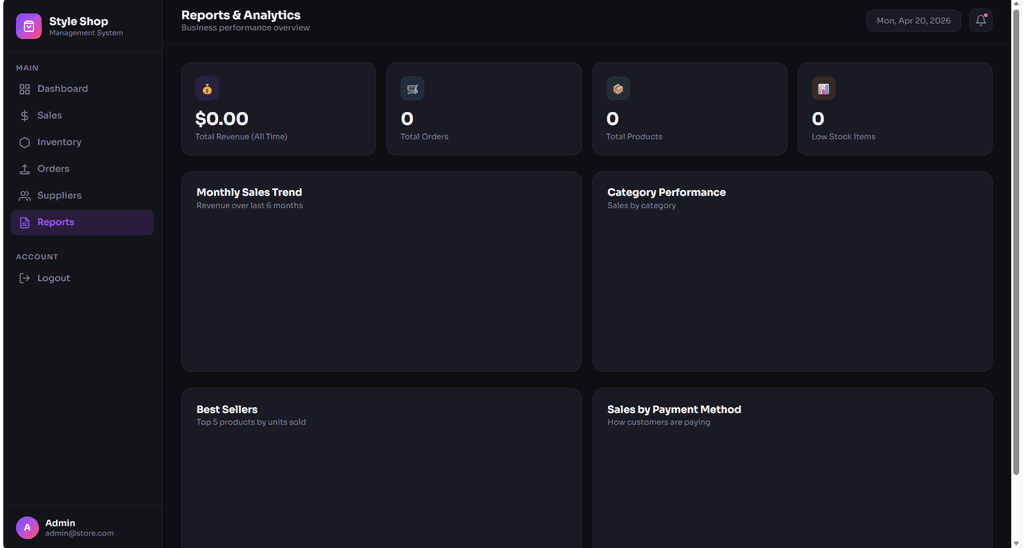Click the chart Low Stock Items icon

[x=824, y=89]
